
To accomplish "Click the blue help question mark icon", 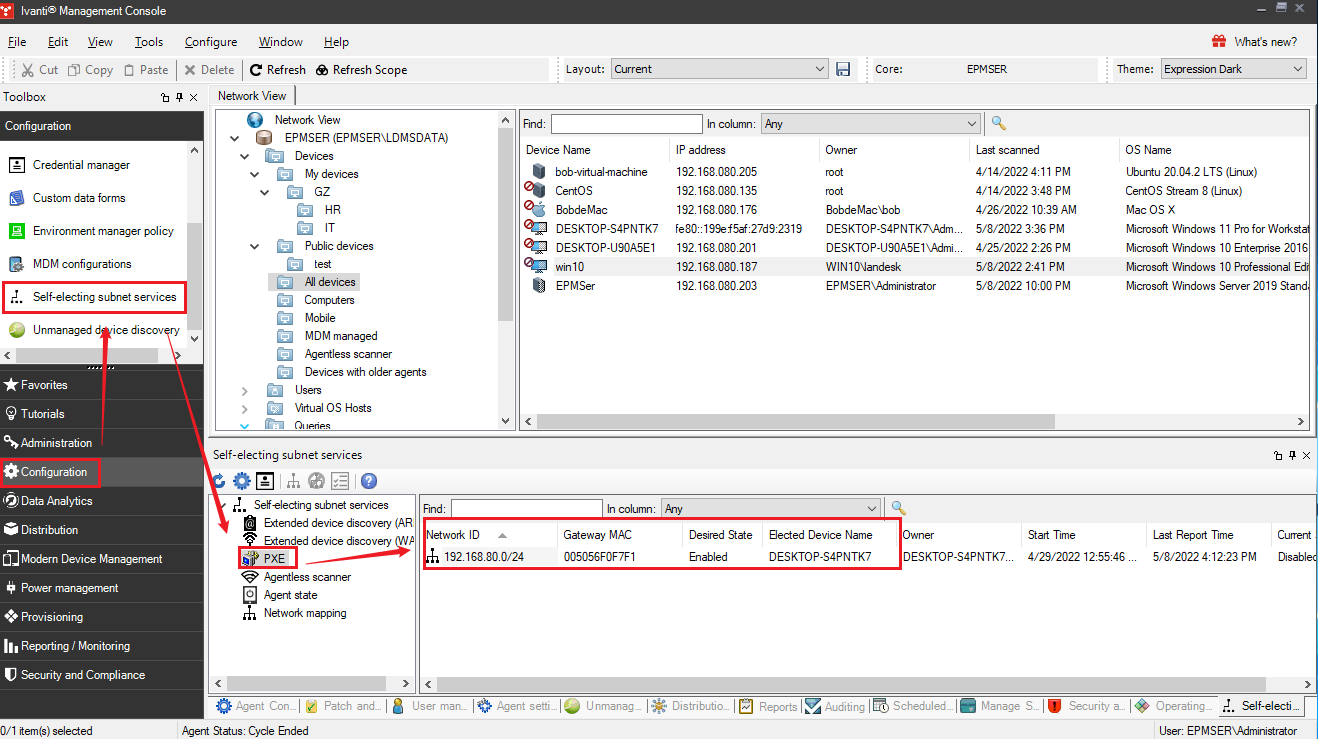I will (x=369, y=481).
